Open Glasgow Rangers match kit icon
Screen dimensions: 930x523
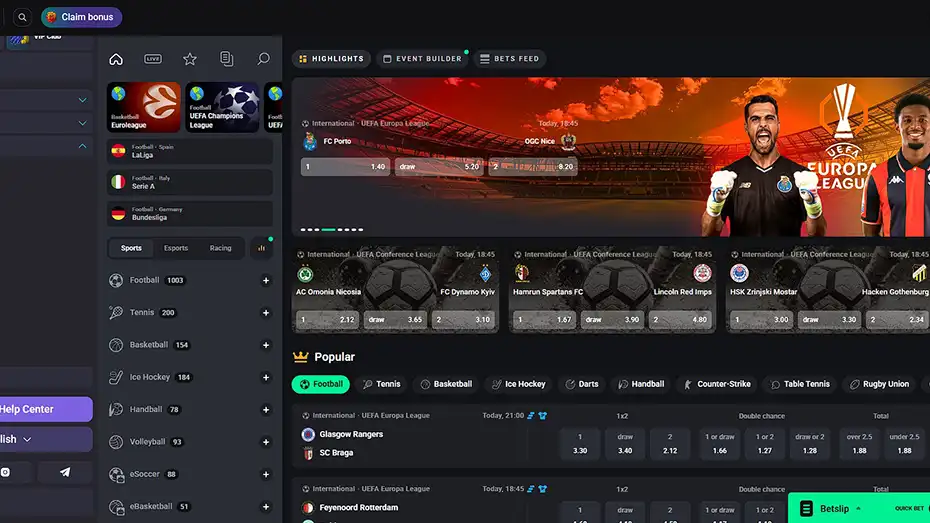pos(543,416)
